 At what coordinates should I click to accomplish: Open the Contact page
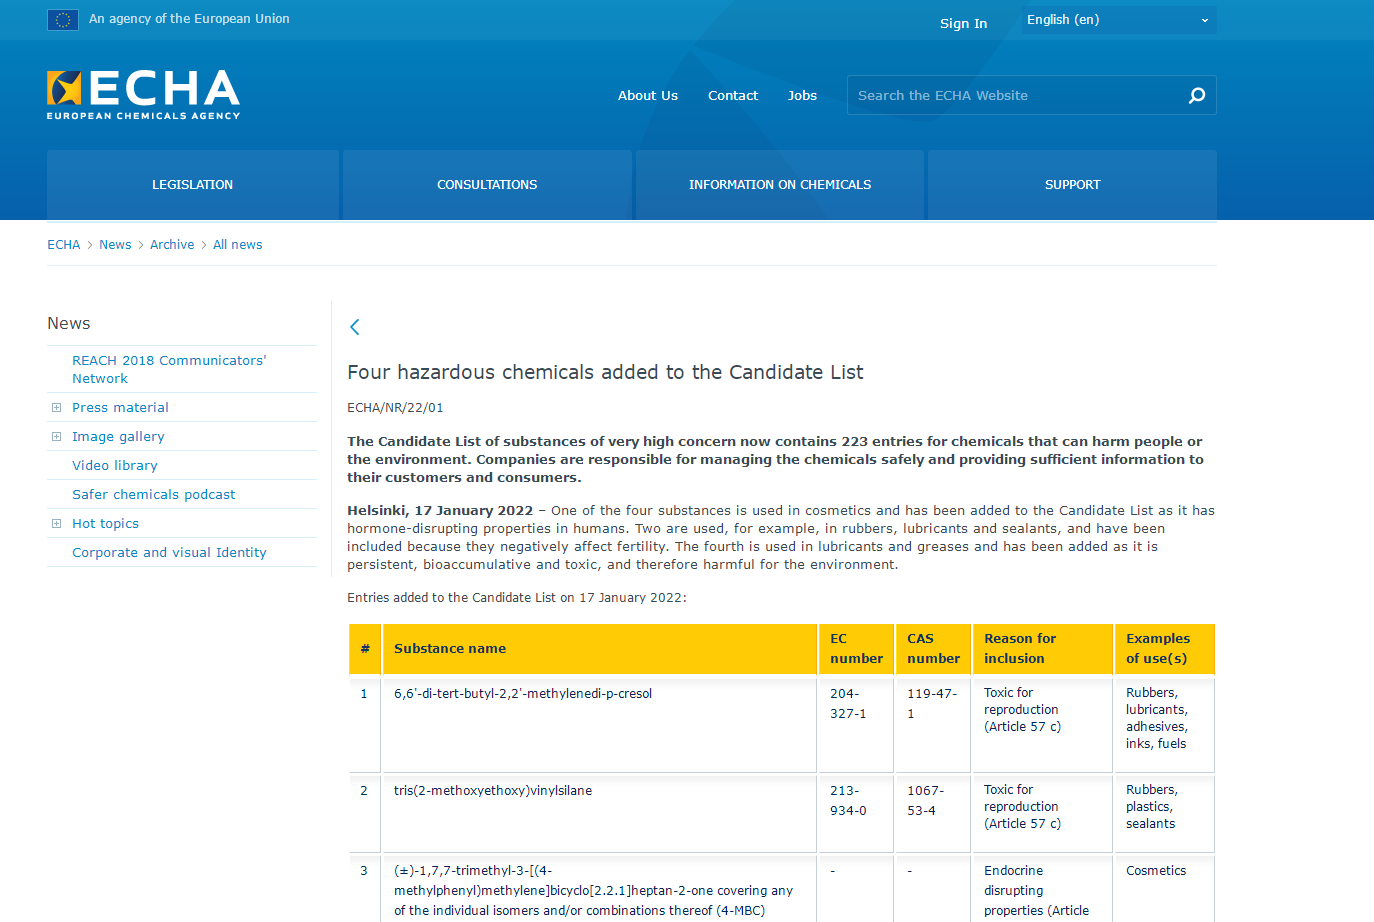point(733,96)
